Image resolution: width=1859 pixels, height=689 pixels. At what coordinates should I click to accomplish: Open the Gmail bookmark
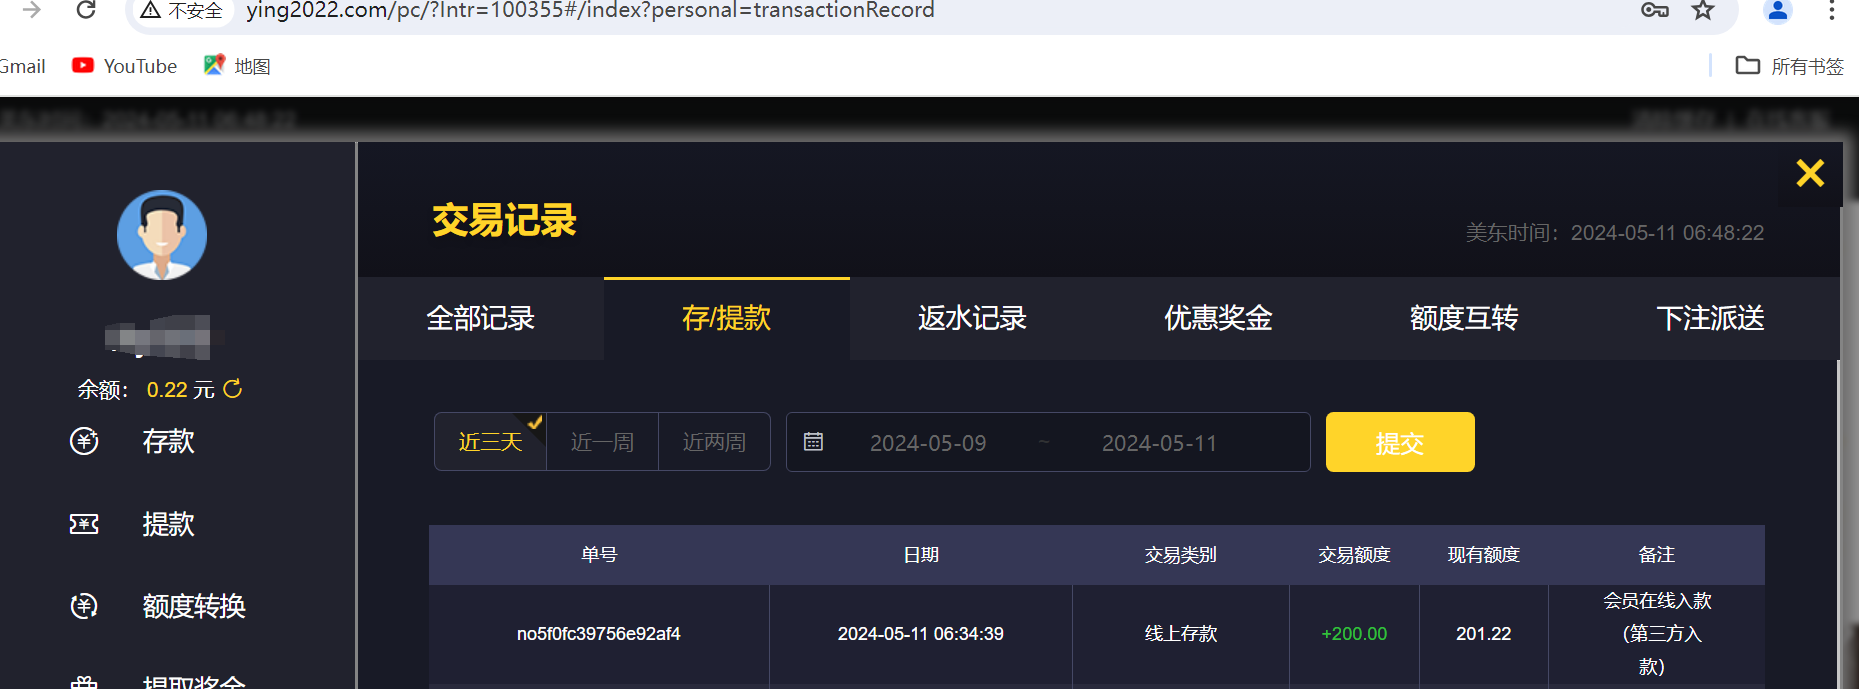click(x=22, y=66)
